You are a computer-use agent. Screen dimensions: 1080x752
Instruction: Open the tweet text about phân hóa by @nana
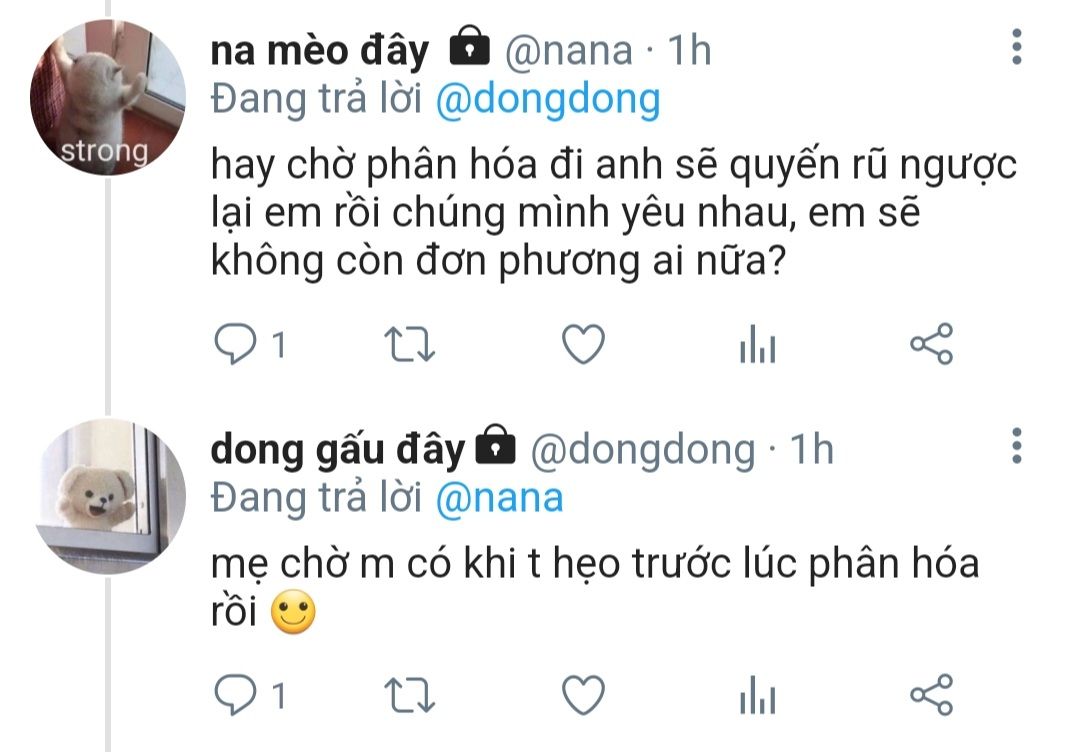613,213
